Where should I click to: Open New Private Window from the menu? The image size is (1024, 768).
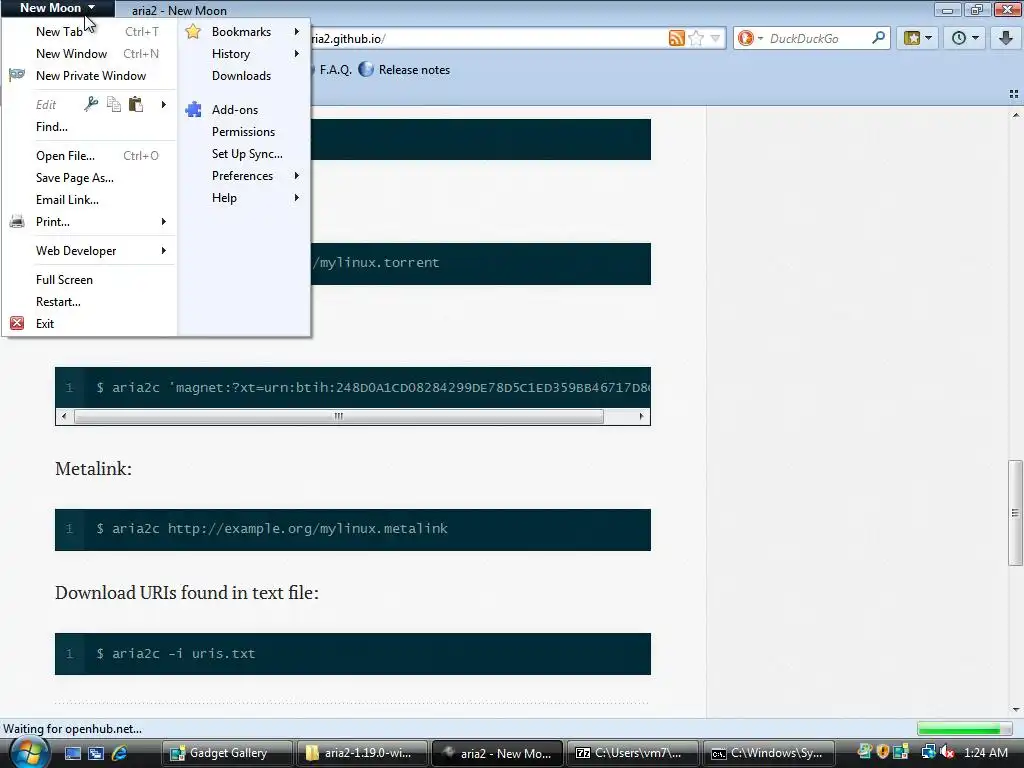point(91,76)
